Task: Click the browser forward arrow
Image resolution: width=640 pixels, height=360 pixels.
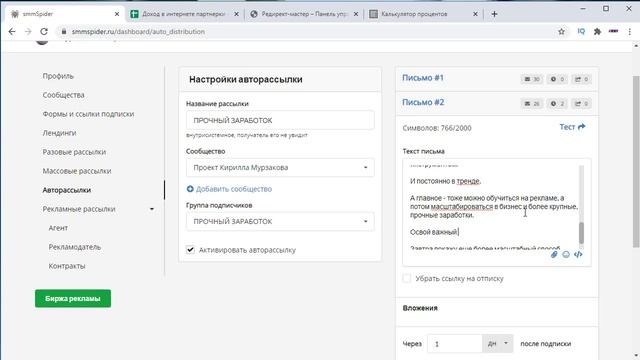Action: pyautogui.click(x=28, y=31)
